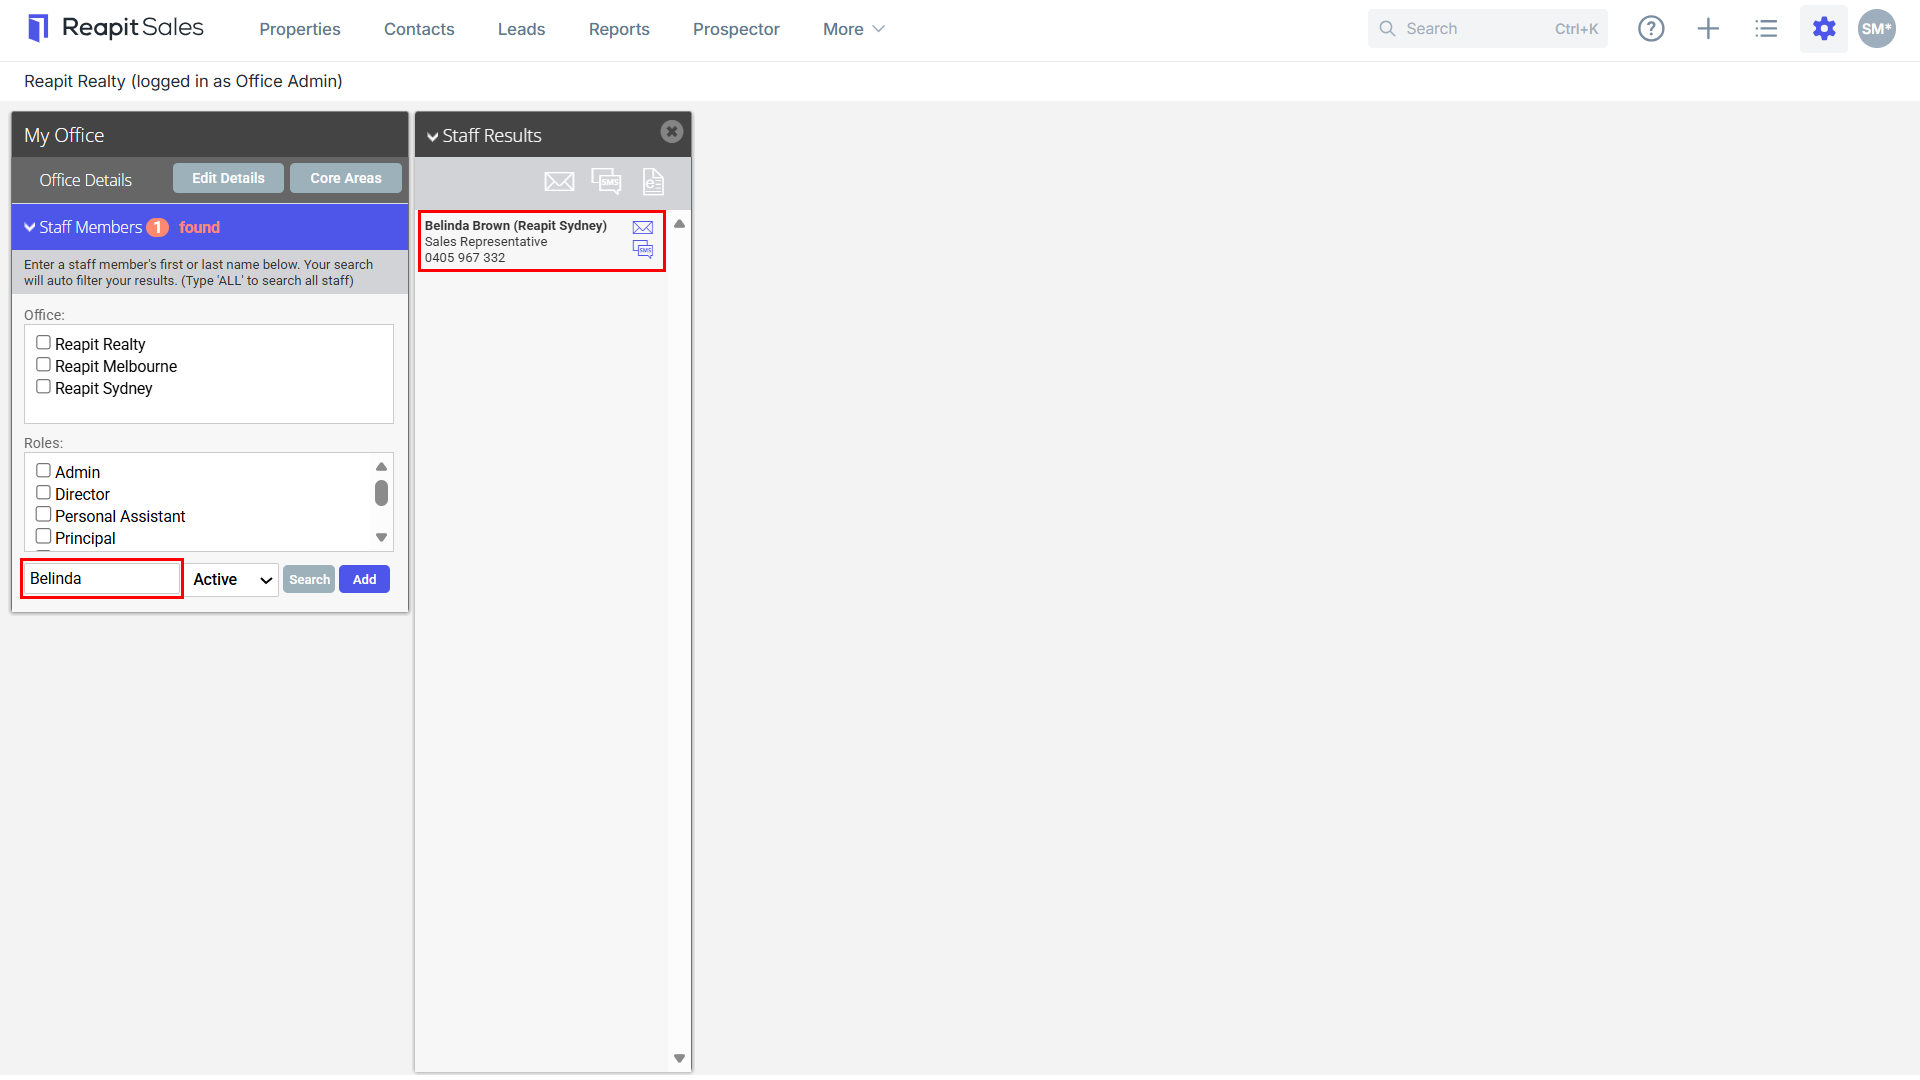Image resolution: width=1920 pixels, height=1080 pixels.
Task: Enable the Director role checkbox
Action: tap(43, 493)
